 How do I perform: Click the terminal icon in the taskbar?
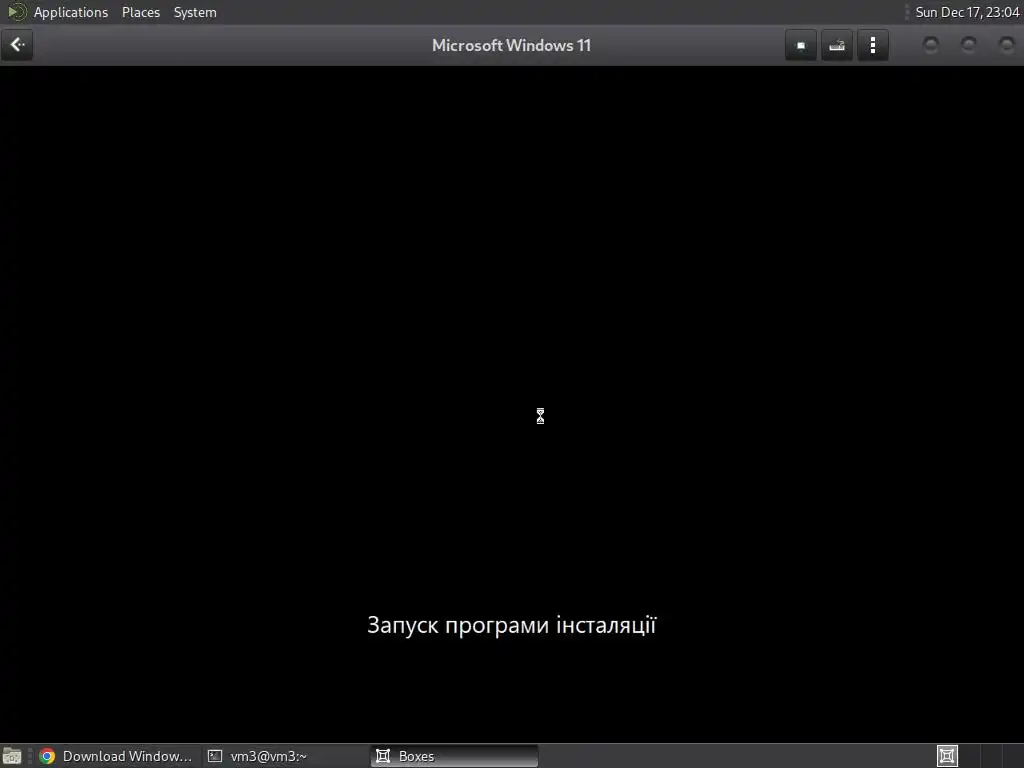215,756
